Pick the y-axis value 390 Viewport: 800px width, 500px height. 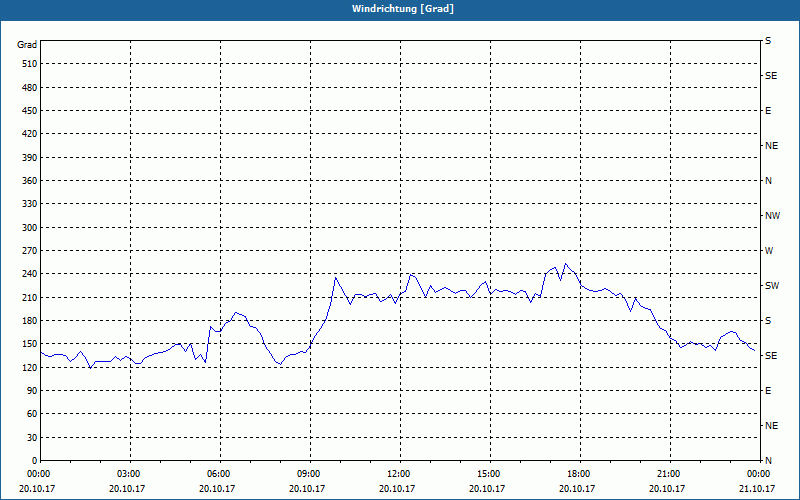click(30, 158)
